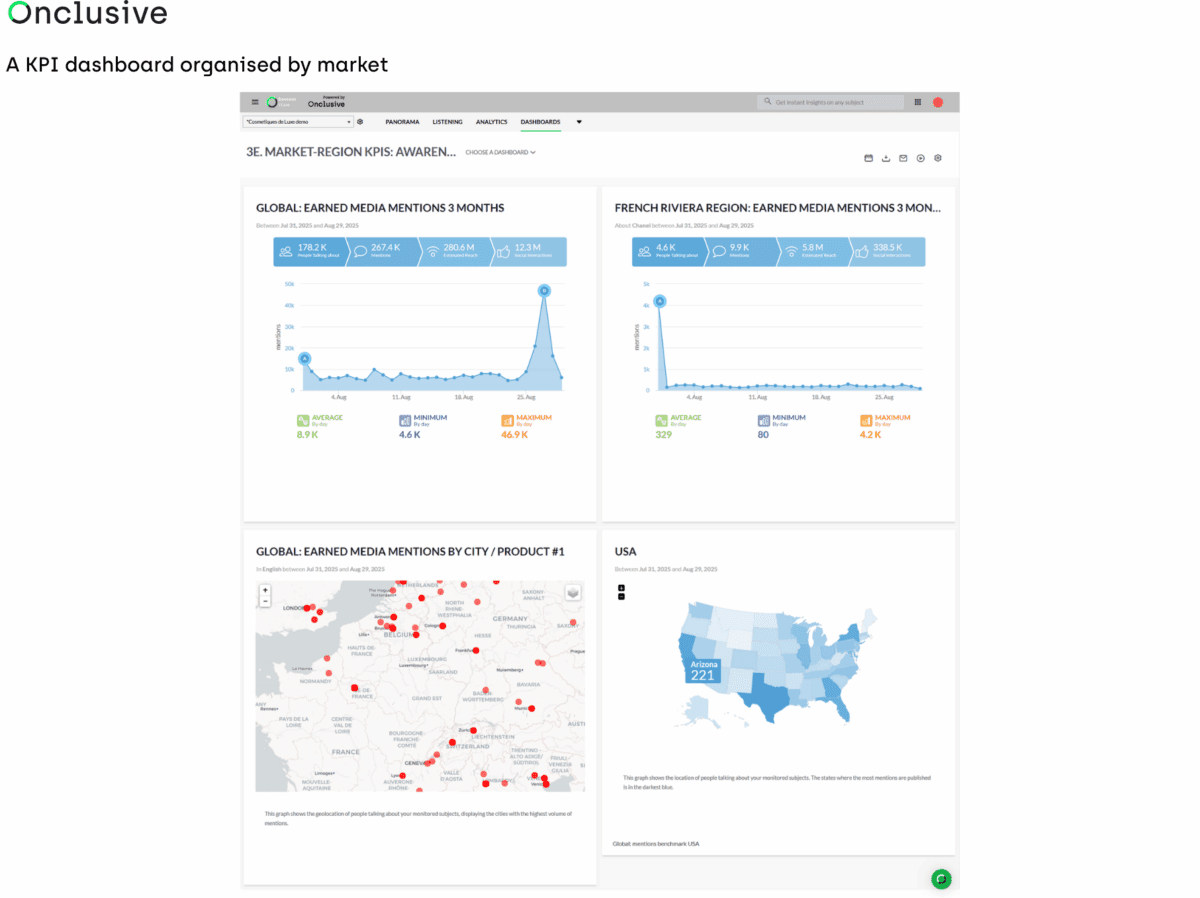1200x898 pixels.
Task: Open the hamburger menu top left
Action: pos(253,102)
